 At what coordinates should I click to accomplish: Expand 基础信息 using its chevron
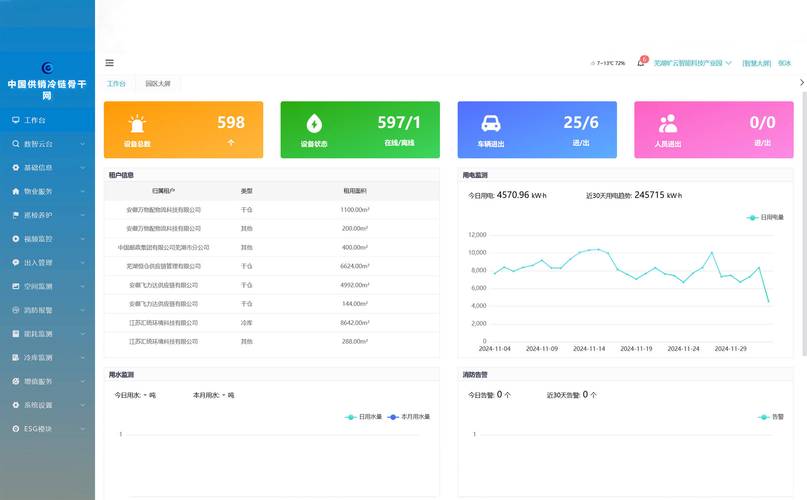coord(82,167)
